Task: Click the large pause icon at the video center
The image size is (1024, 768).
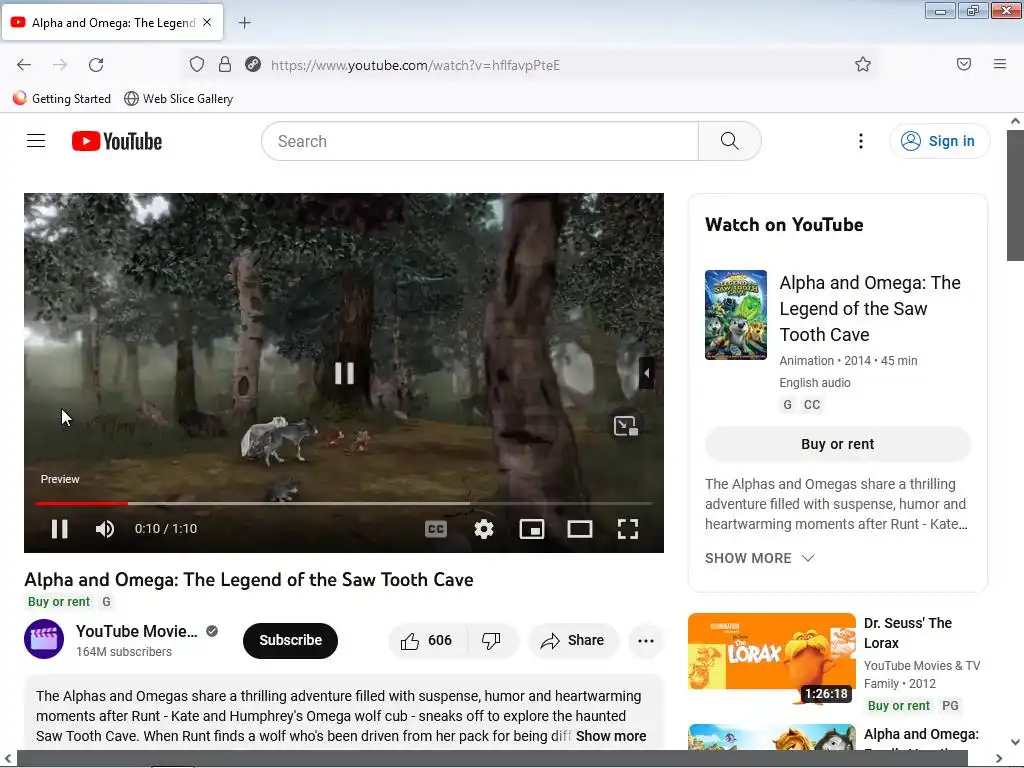Action: (344, 373)
